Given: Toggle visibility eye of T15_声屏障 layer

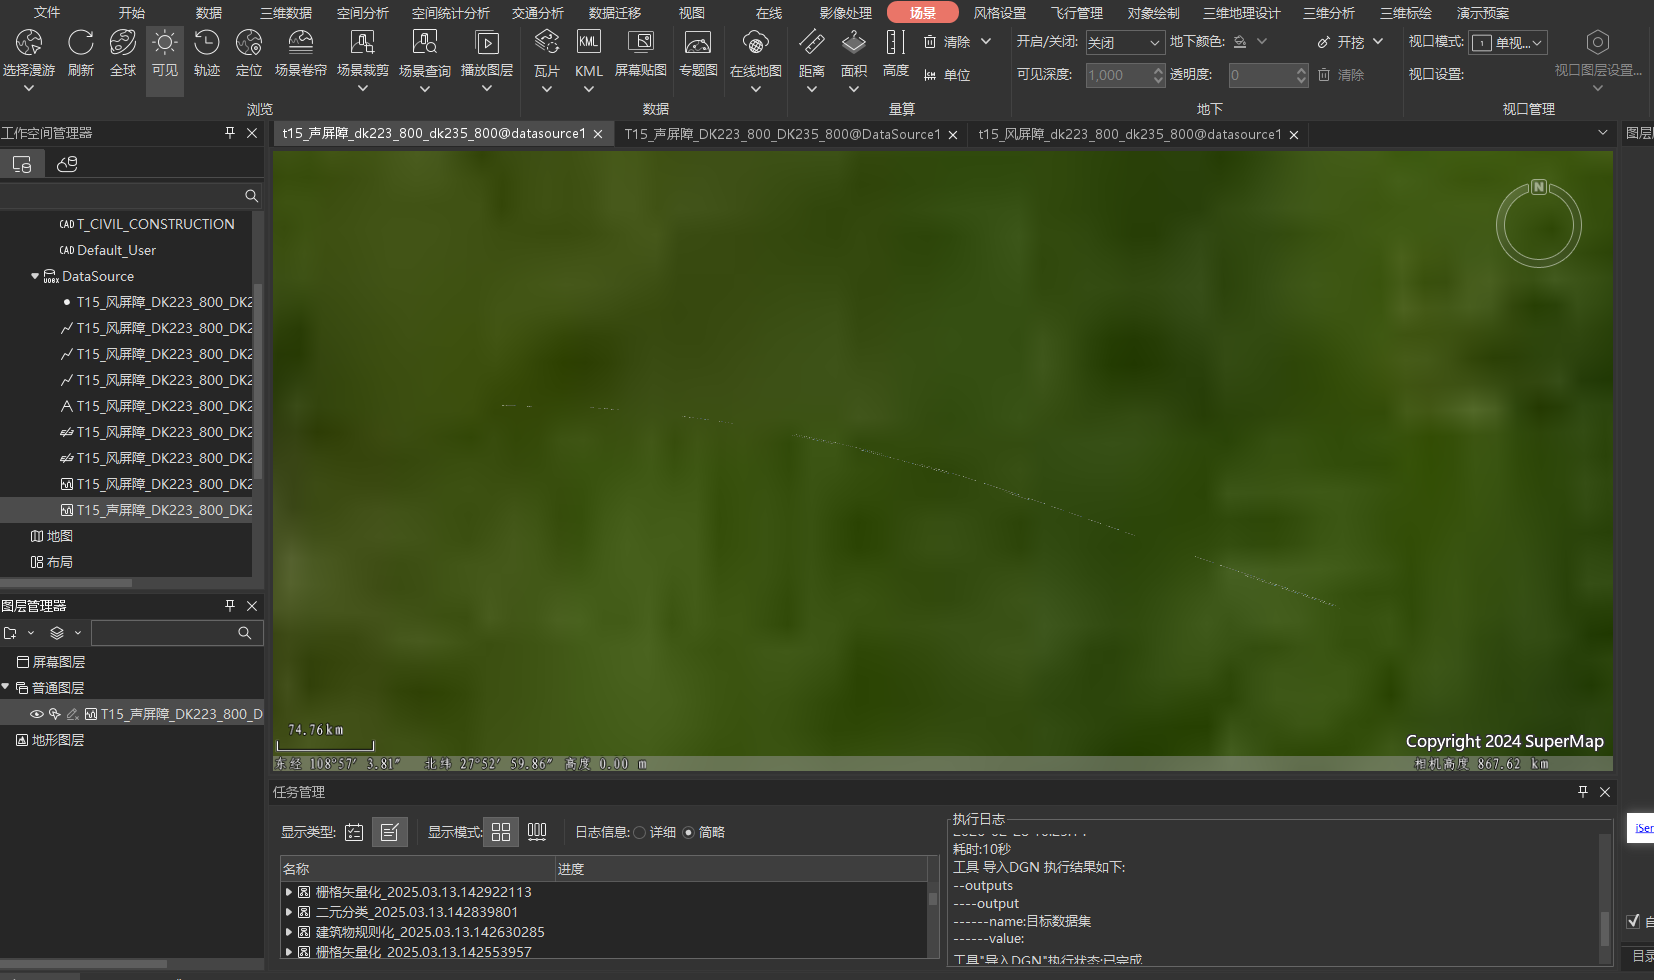Looking at the screenshot, I should (37, 714).
